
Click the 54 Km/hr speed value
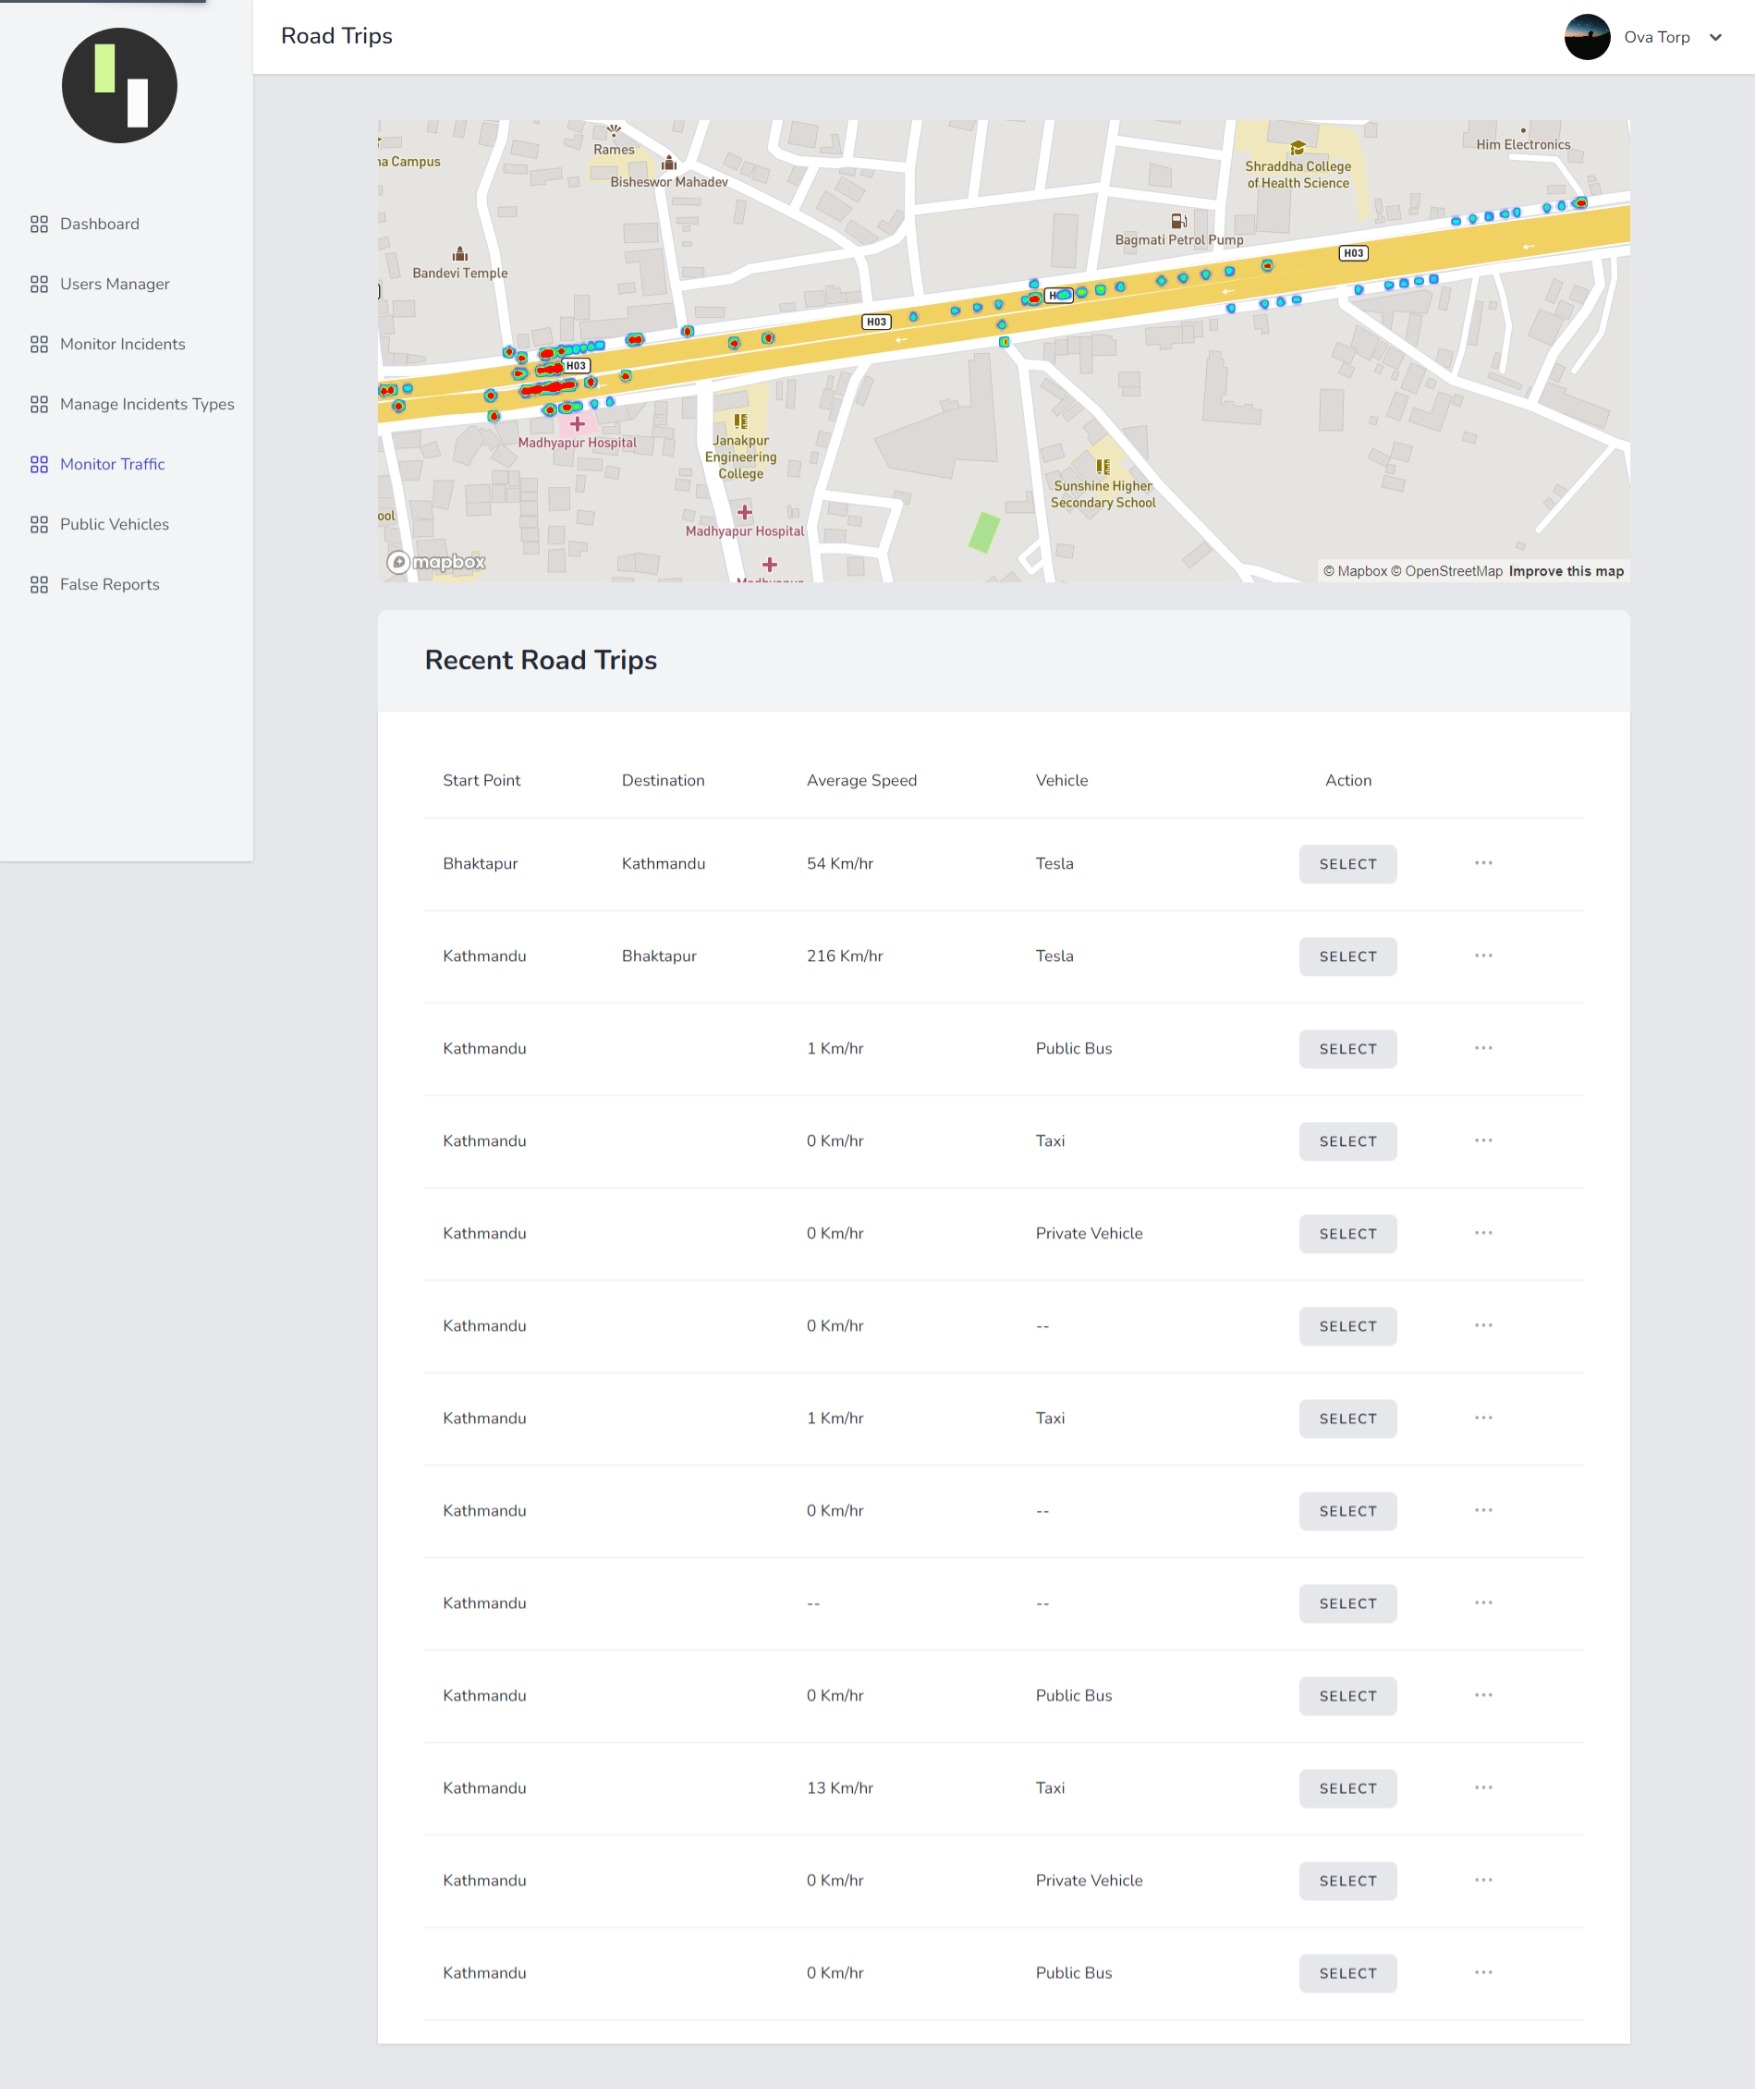coord(840,863)
